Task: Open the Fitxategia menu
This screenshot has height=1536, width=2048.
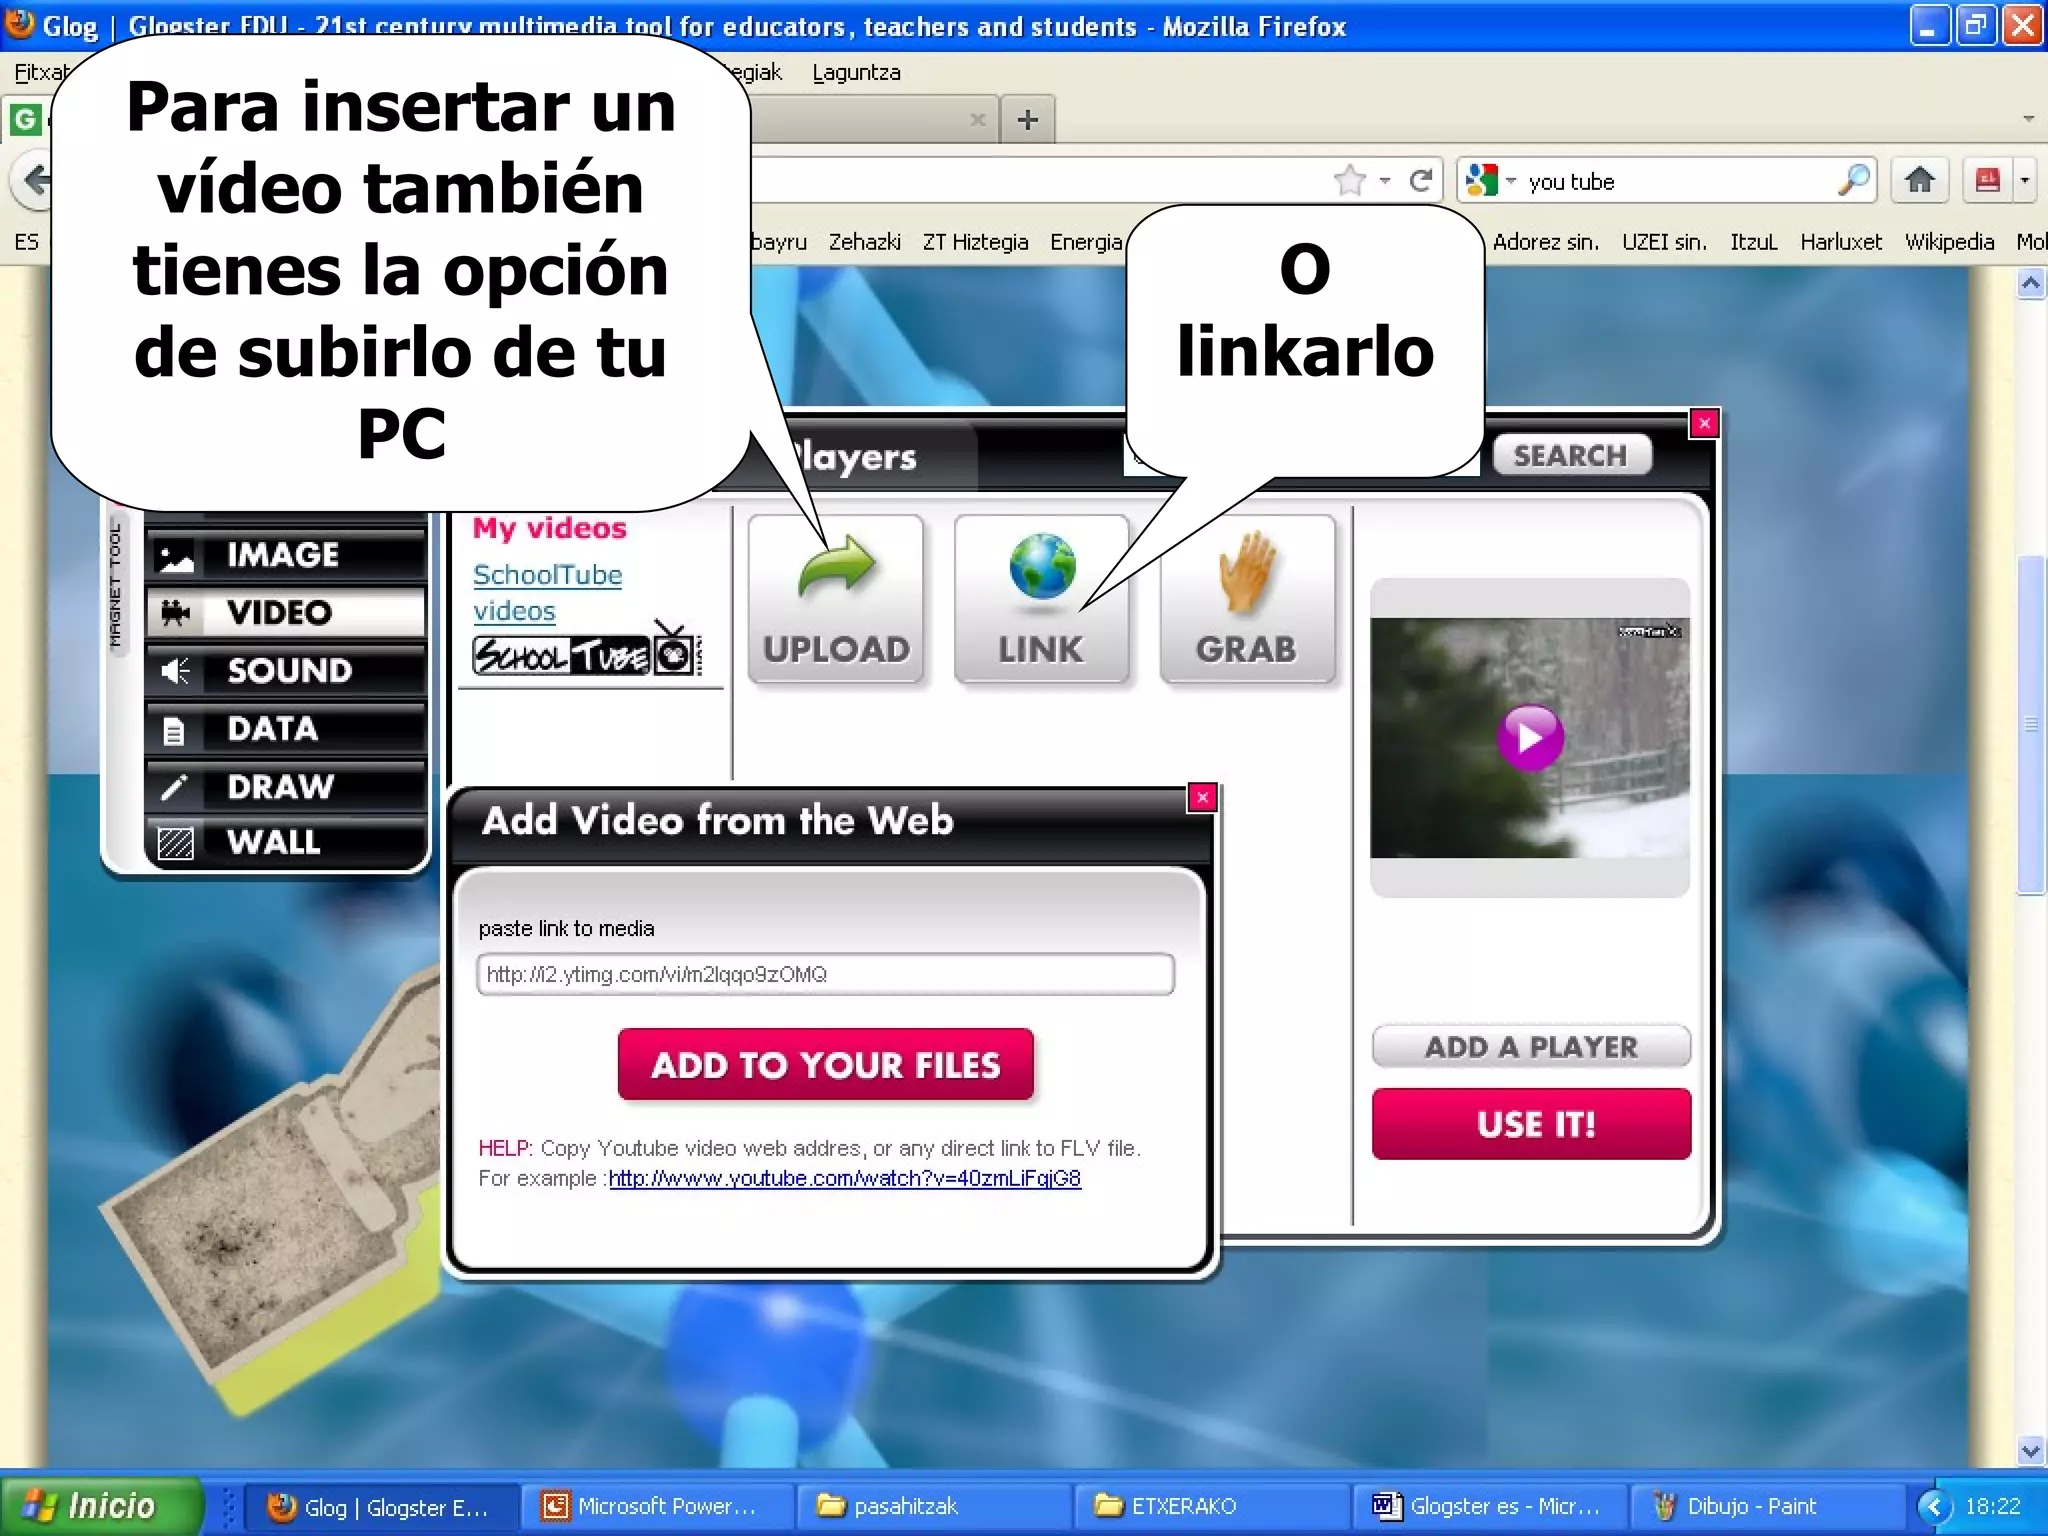Action: (42, 72)
